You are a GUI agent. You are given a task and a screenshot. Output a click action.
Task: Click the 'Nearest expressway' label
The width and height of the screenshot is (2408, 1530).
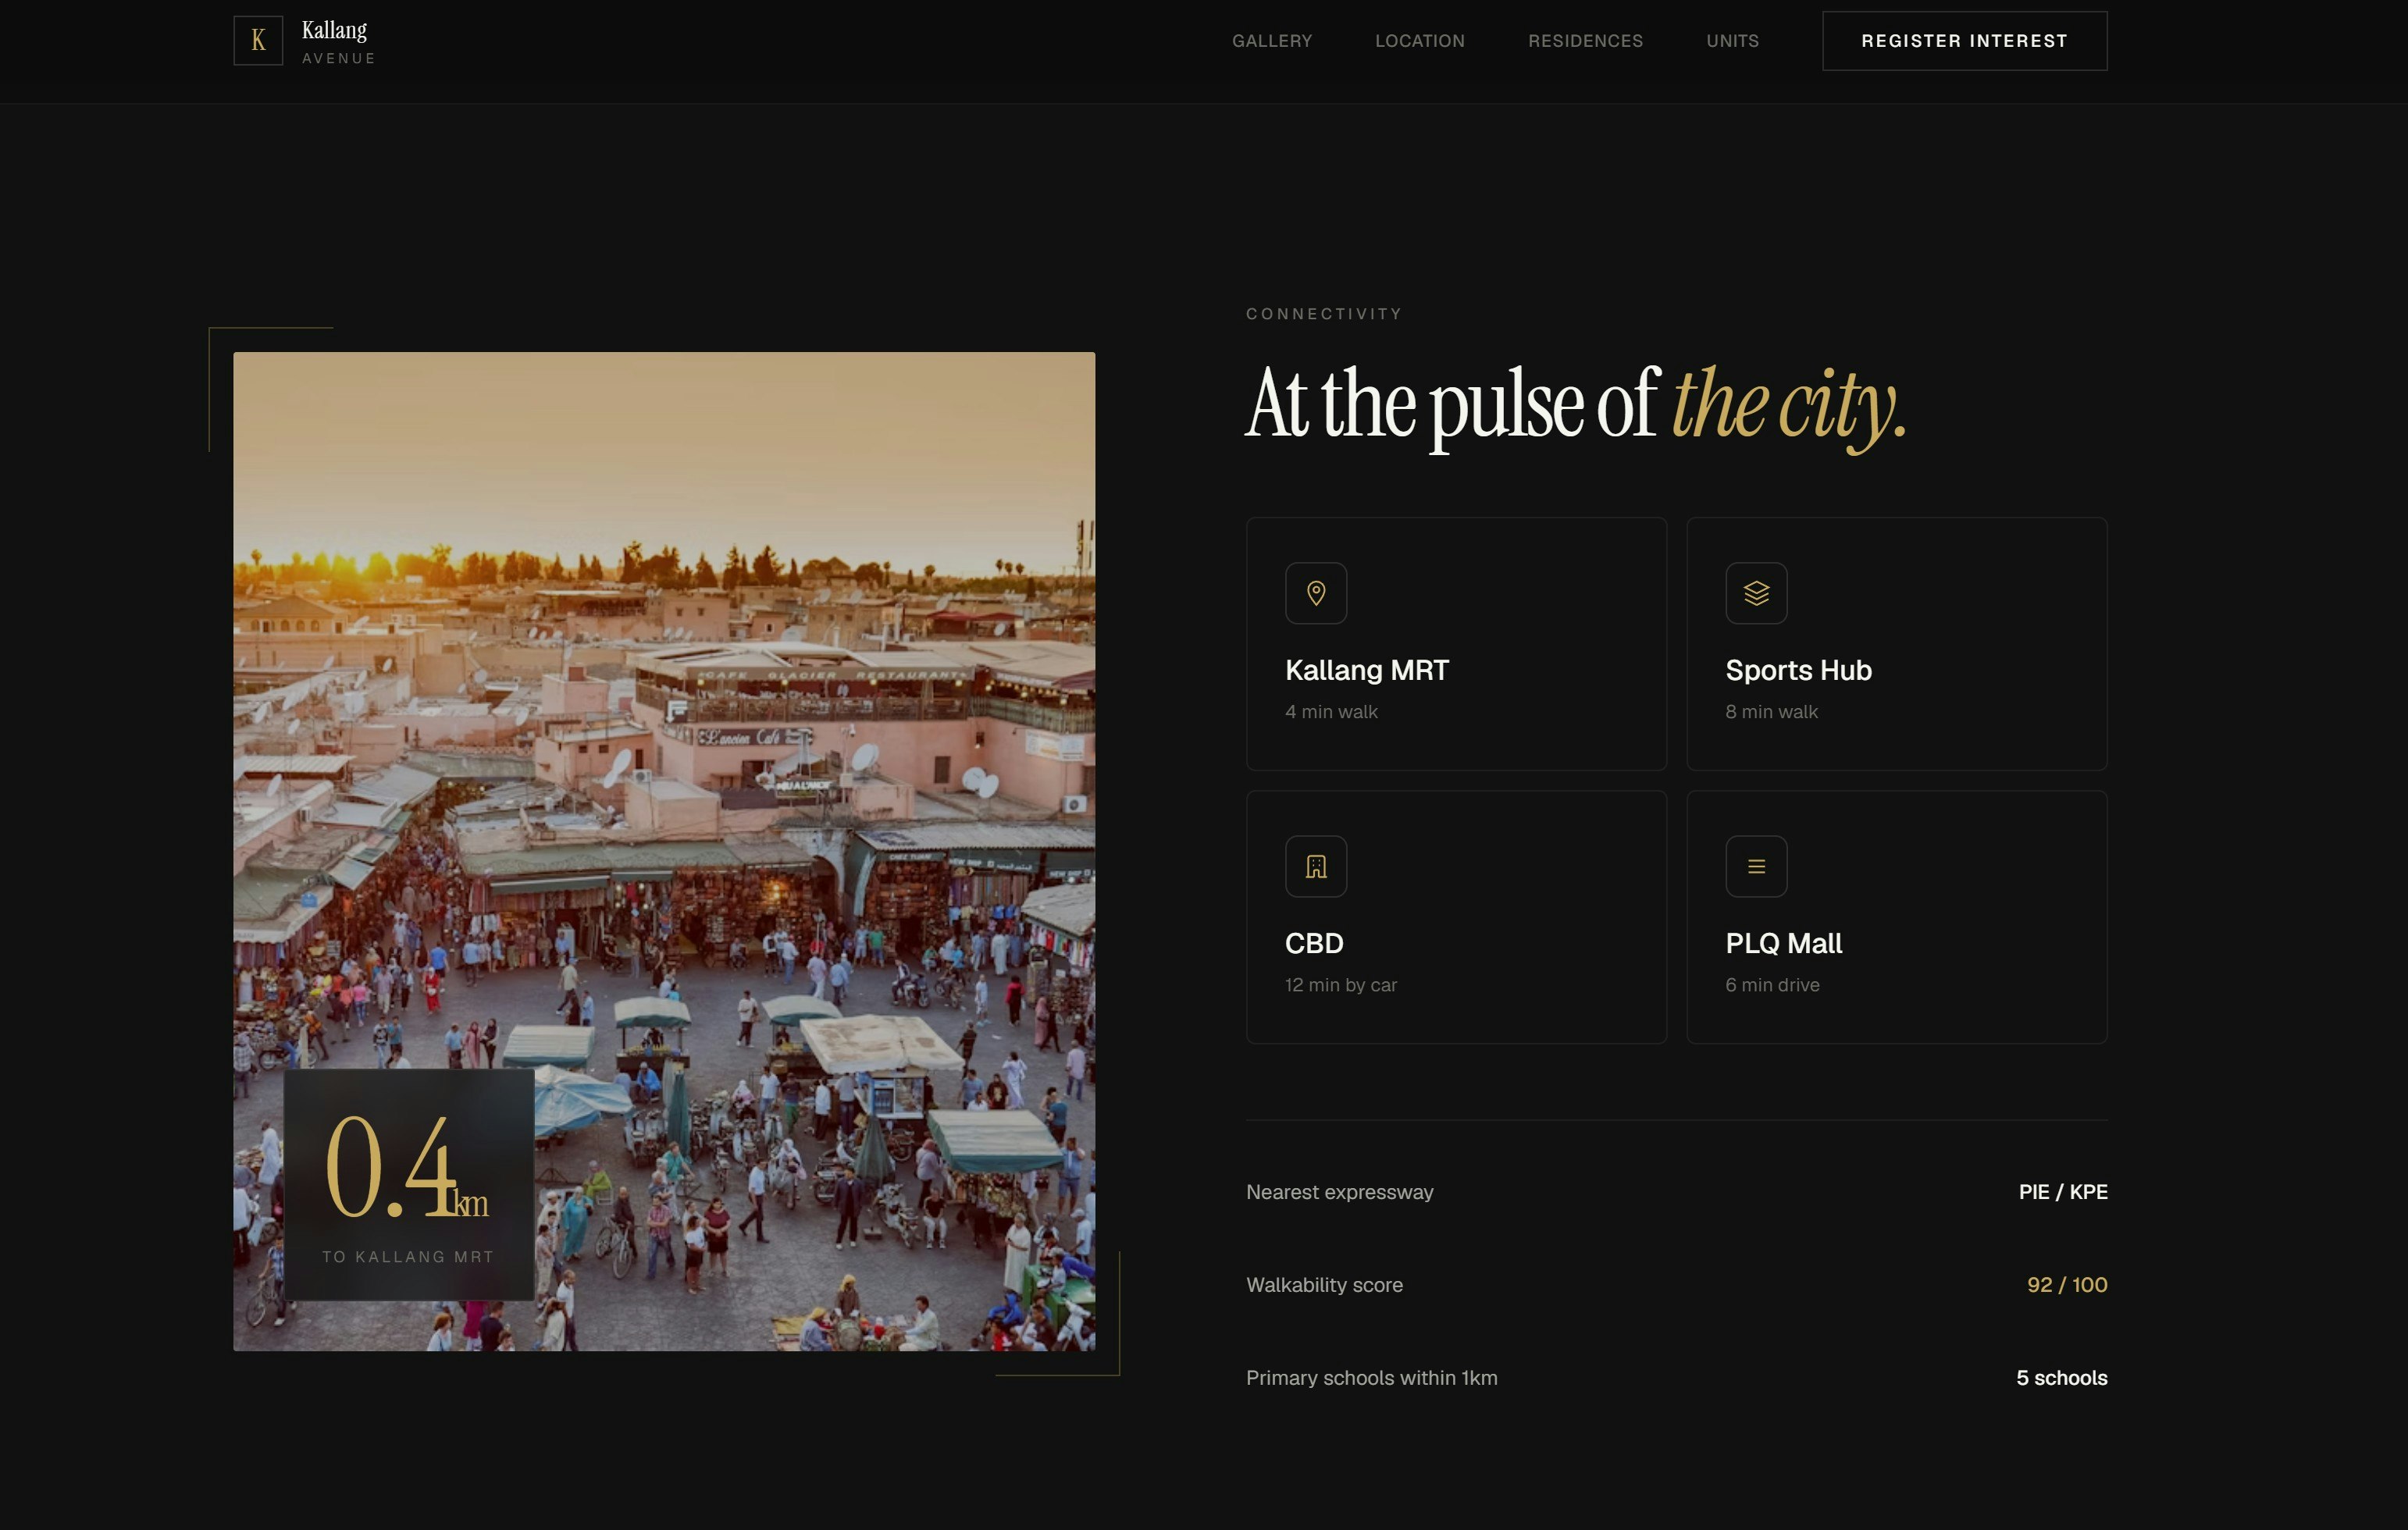point(1339,1192)
